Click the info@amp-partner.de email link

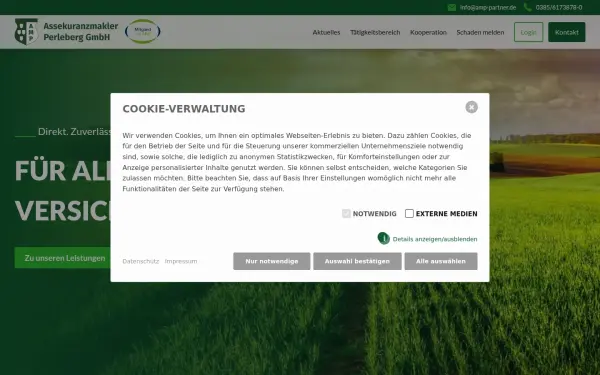[488, 8]
